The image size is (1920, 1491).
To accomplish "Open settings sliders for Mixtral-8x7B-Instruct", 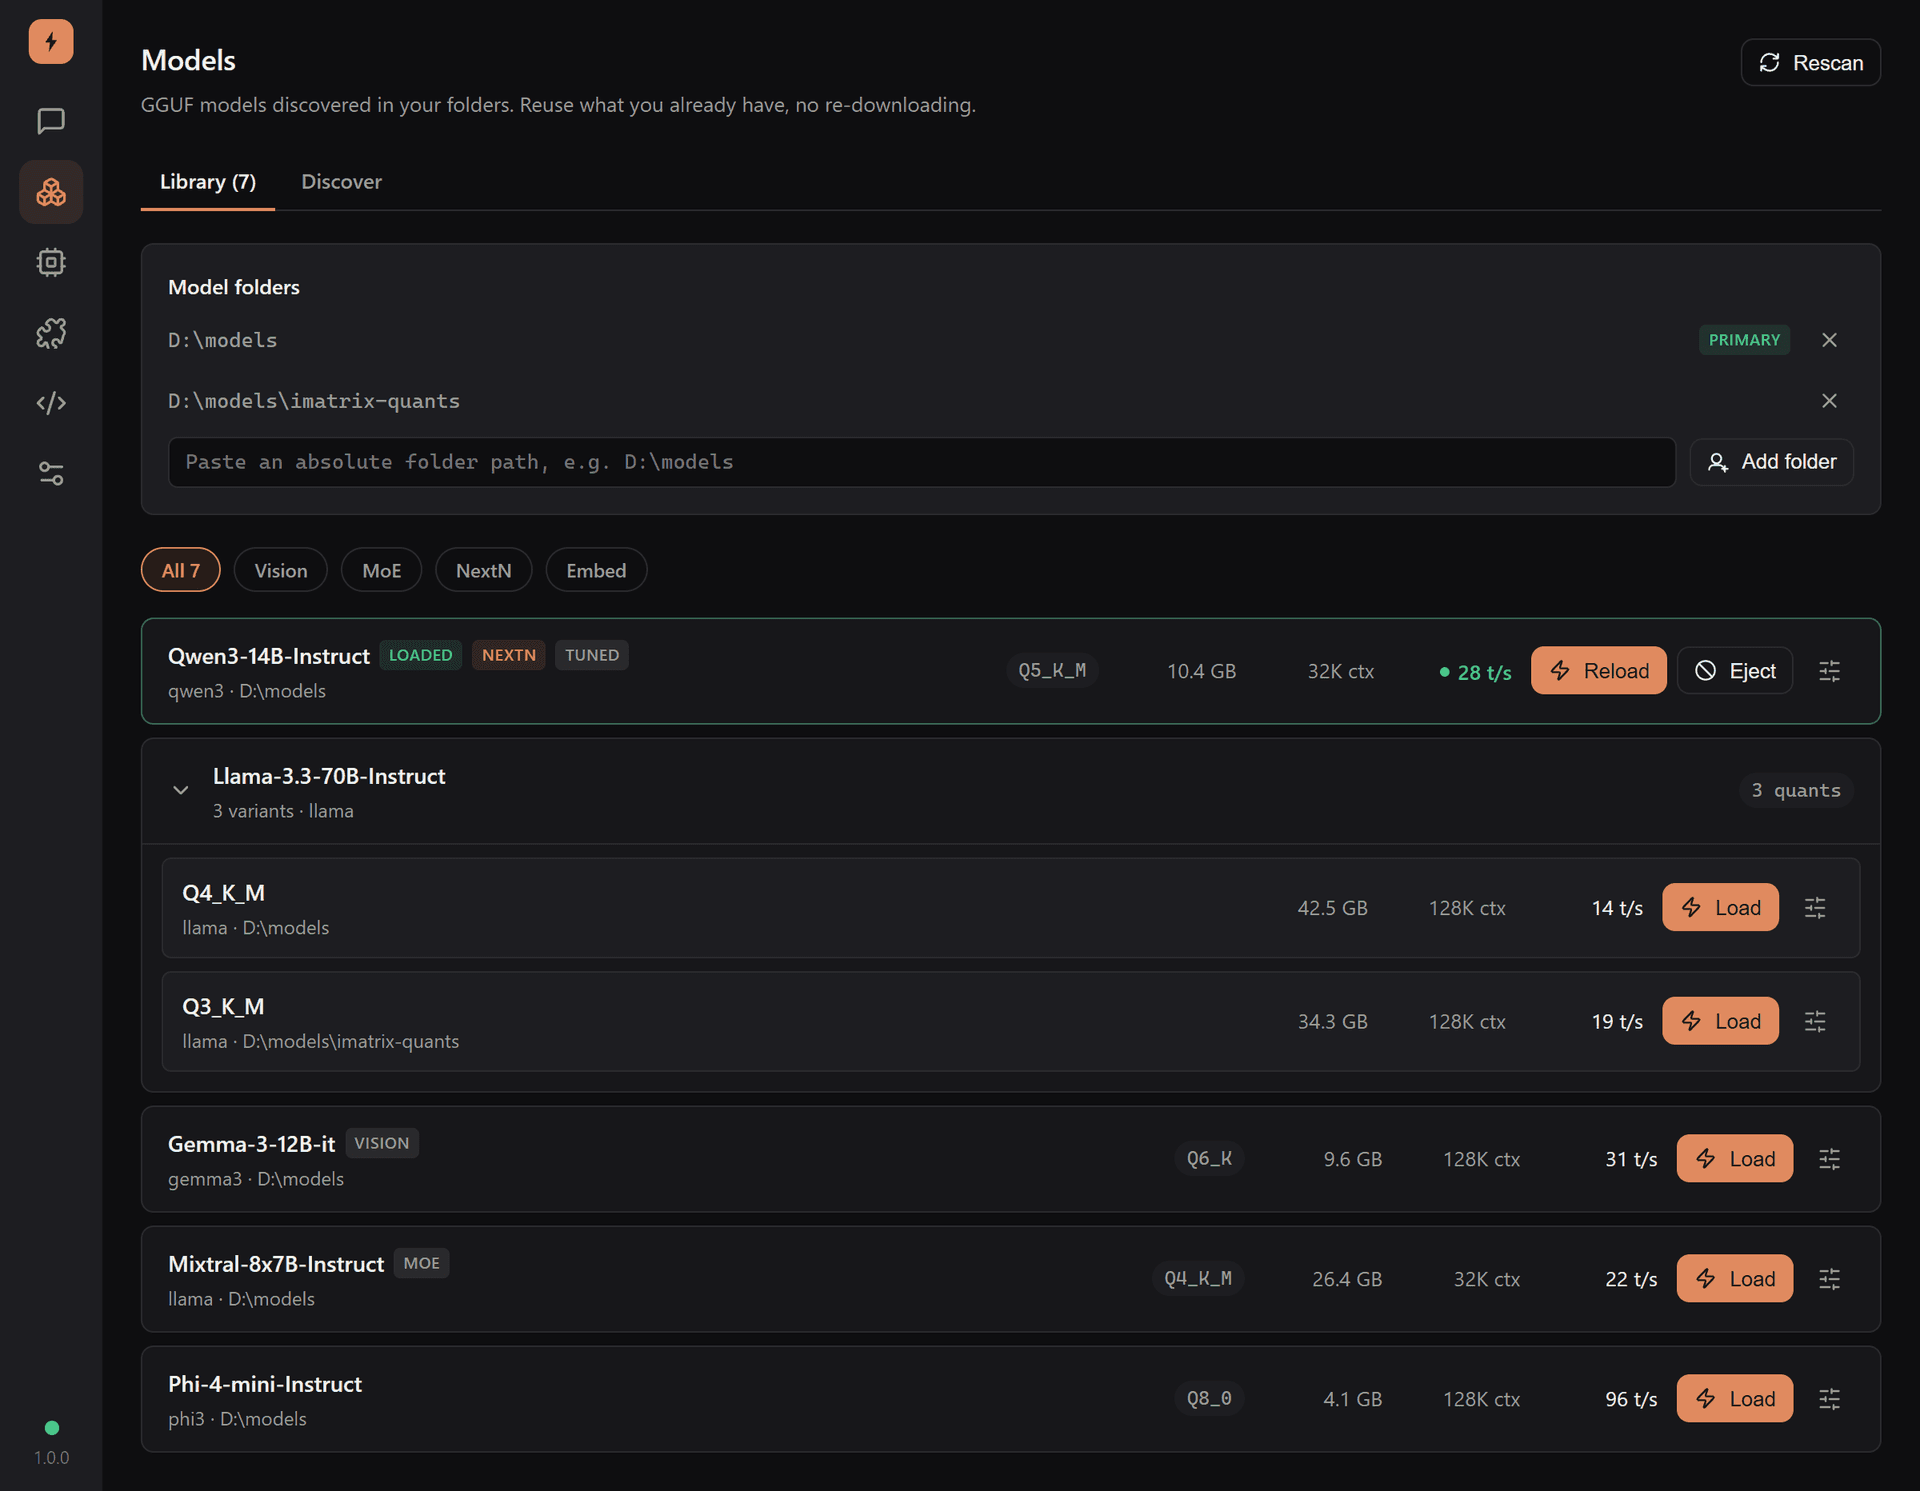I will [x=1829, y=1279].
